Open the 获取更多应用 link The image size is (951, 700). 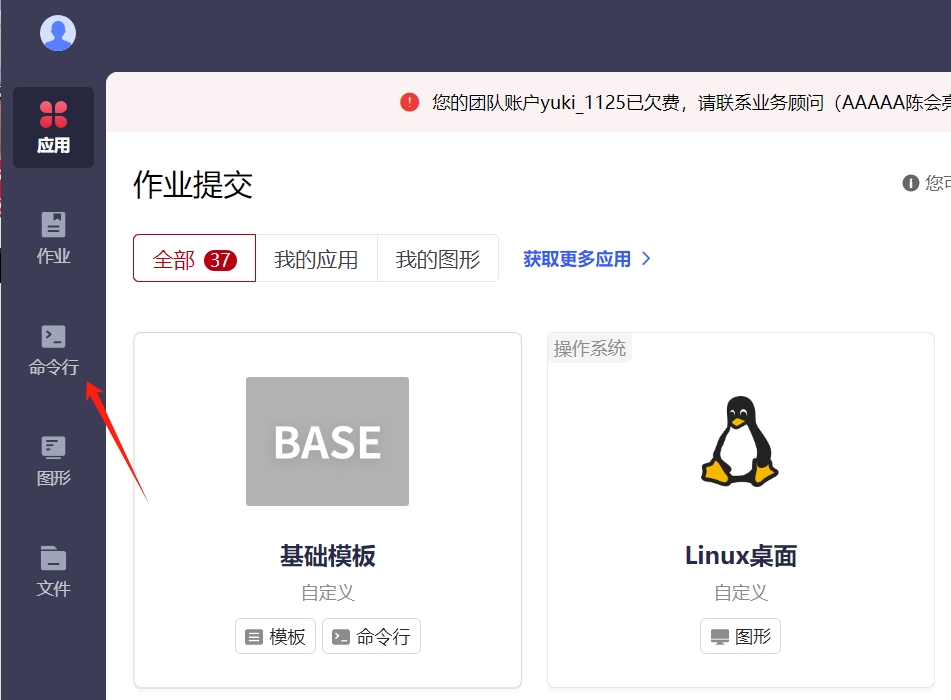pos(577,259)
